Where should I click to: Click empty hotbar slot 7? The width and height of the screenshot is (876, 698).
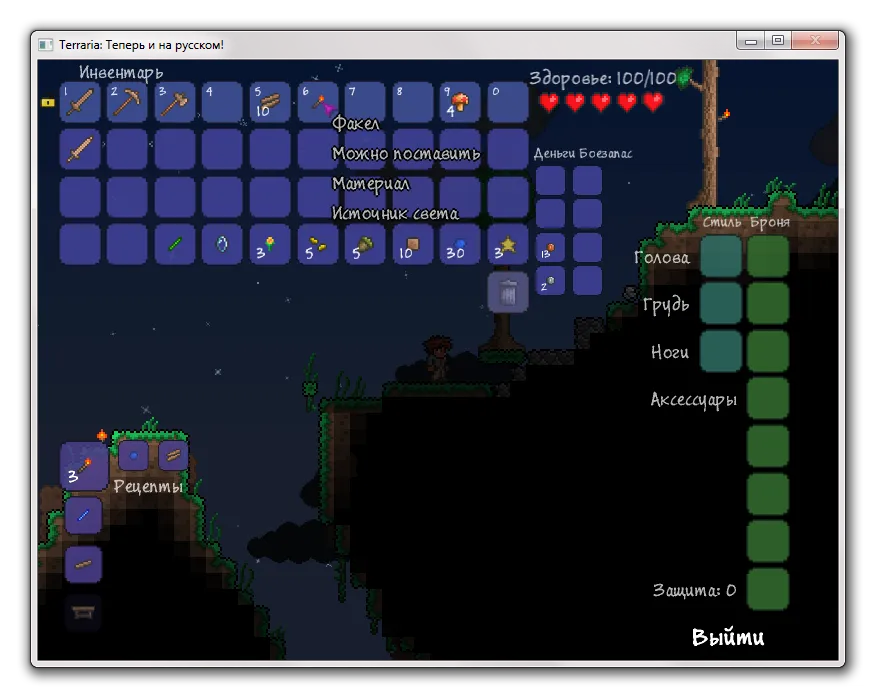[x=365, y=102]
